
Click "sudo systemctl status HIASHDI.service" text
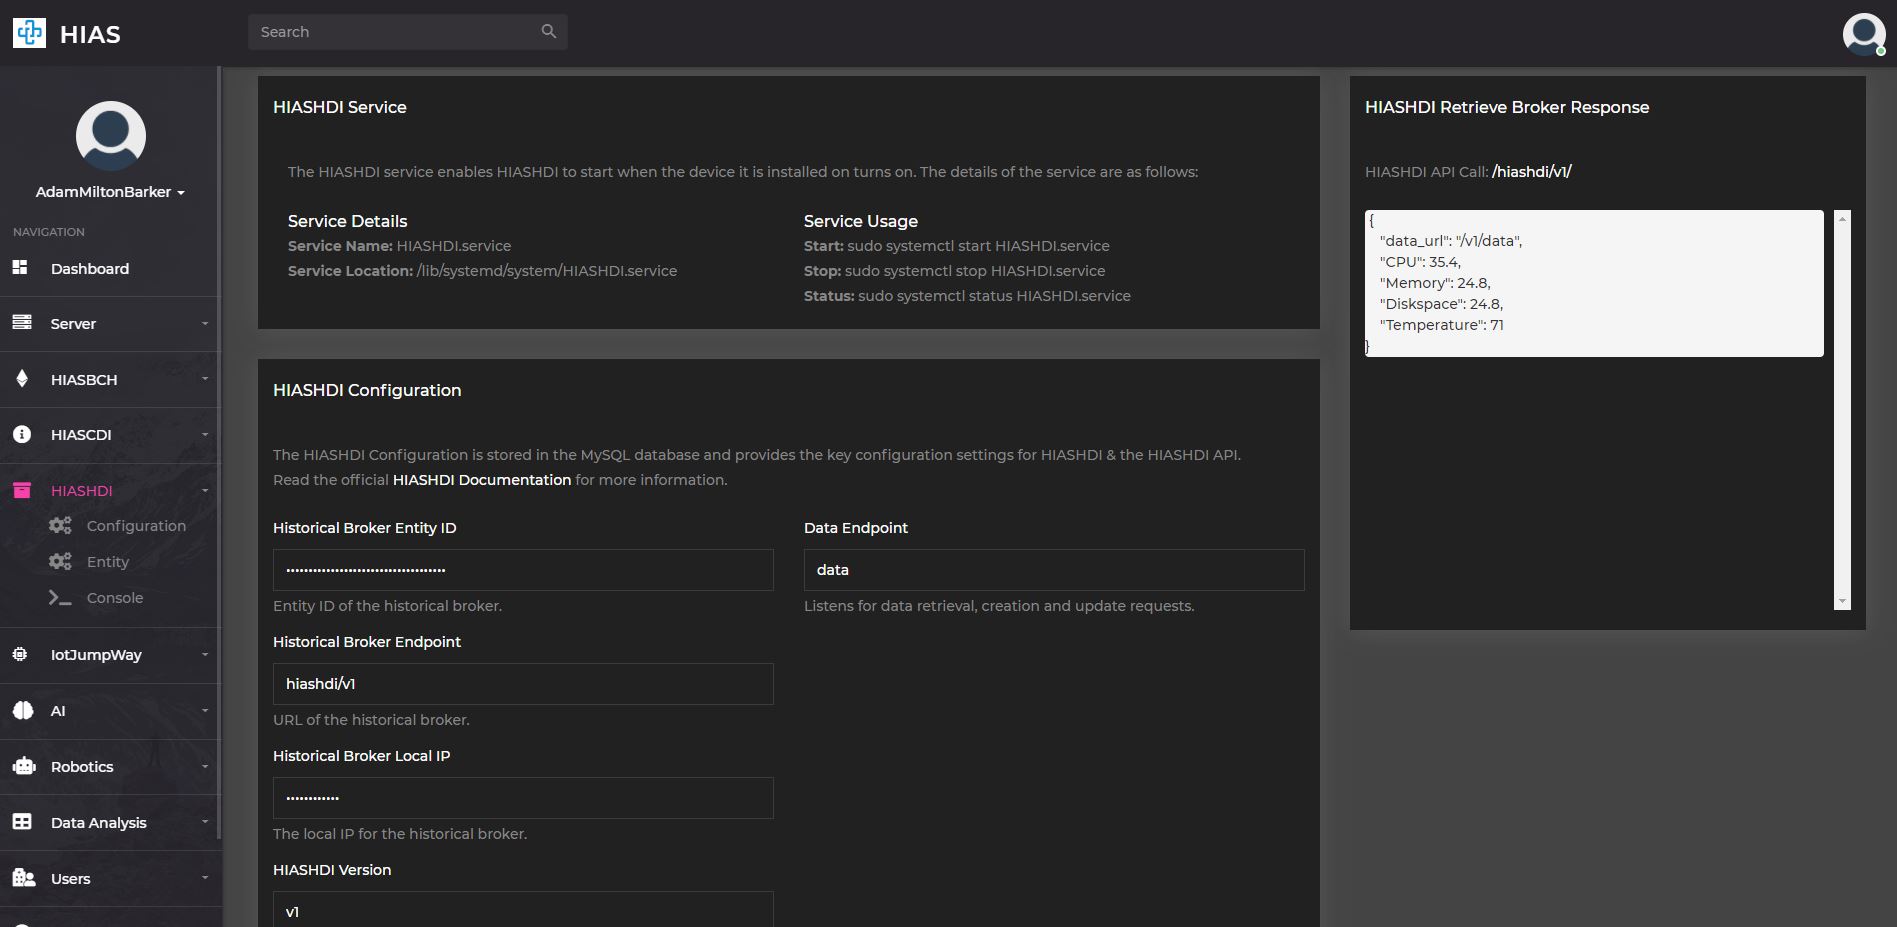994,295
